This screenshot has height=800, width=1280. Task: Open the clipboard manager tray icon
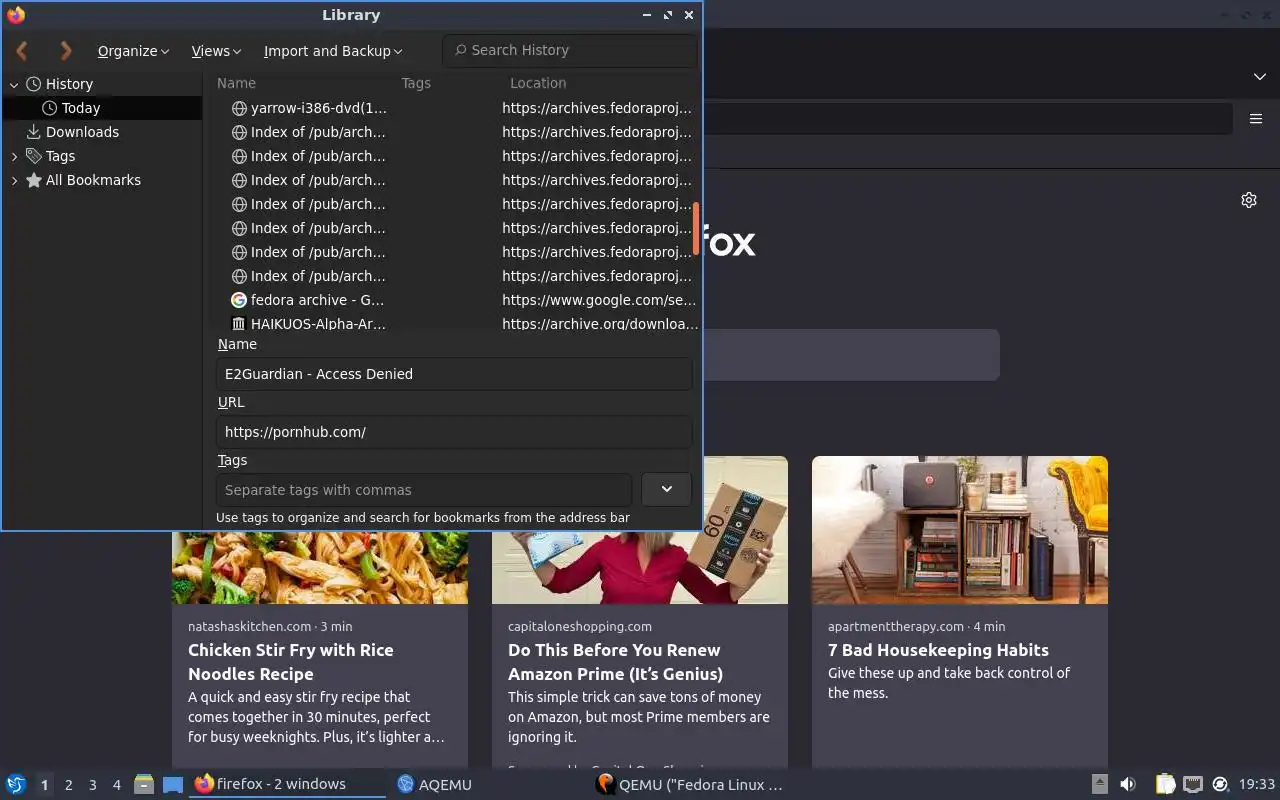[x=1165, y=785]
